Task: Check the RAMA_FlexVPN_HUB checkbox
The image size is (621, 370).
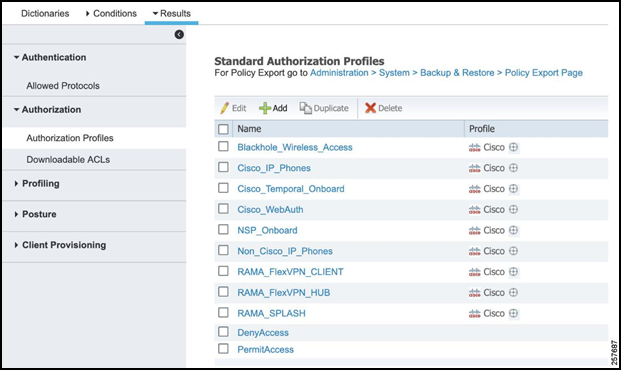Action: tap(223, 292)
